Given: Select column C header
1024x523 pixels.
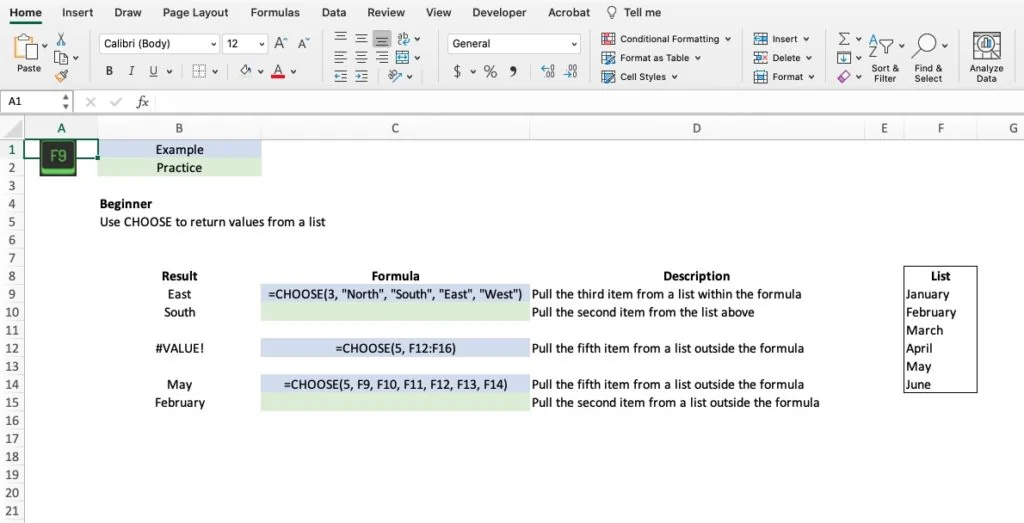Looking at the screenshot, I should [395, 128].
